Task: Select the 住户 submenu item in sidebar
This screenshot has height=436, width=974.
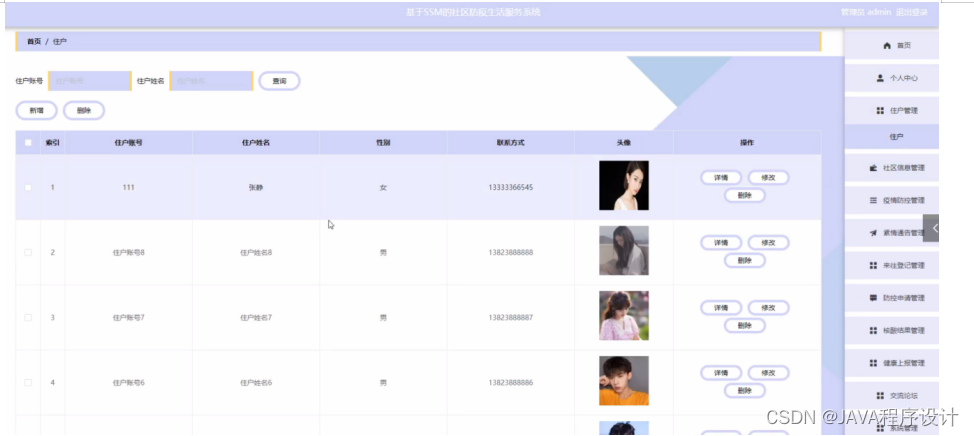Action: tap(891, 136)
